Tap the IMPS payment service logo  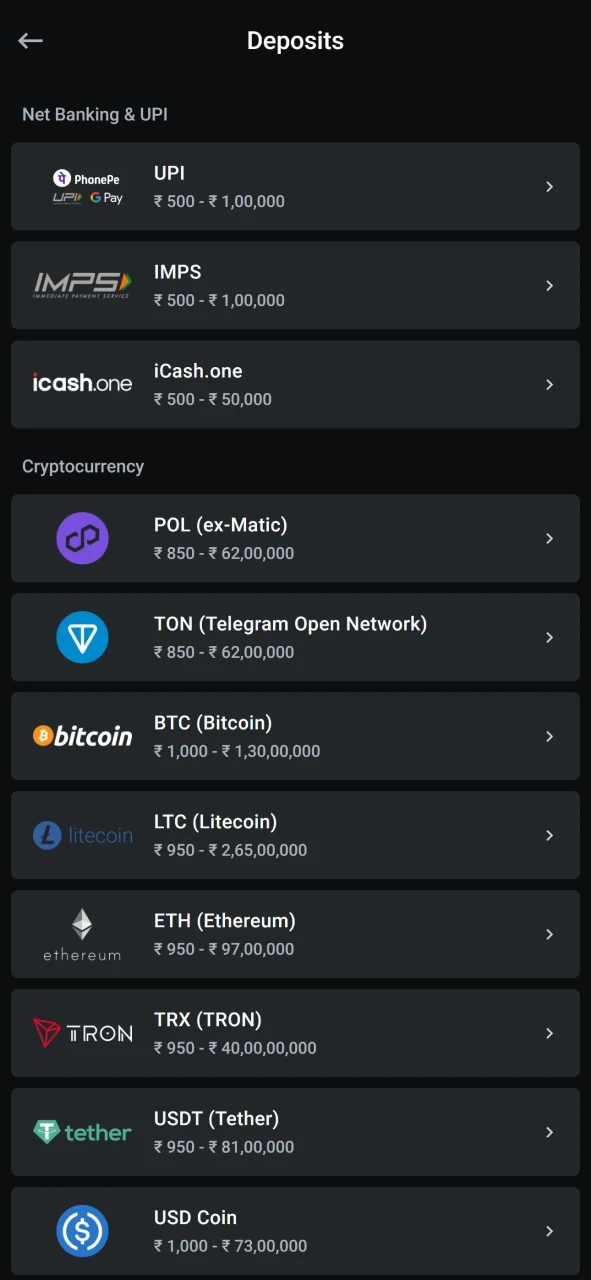[x=82, y=285]
